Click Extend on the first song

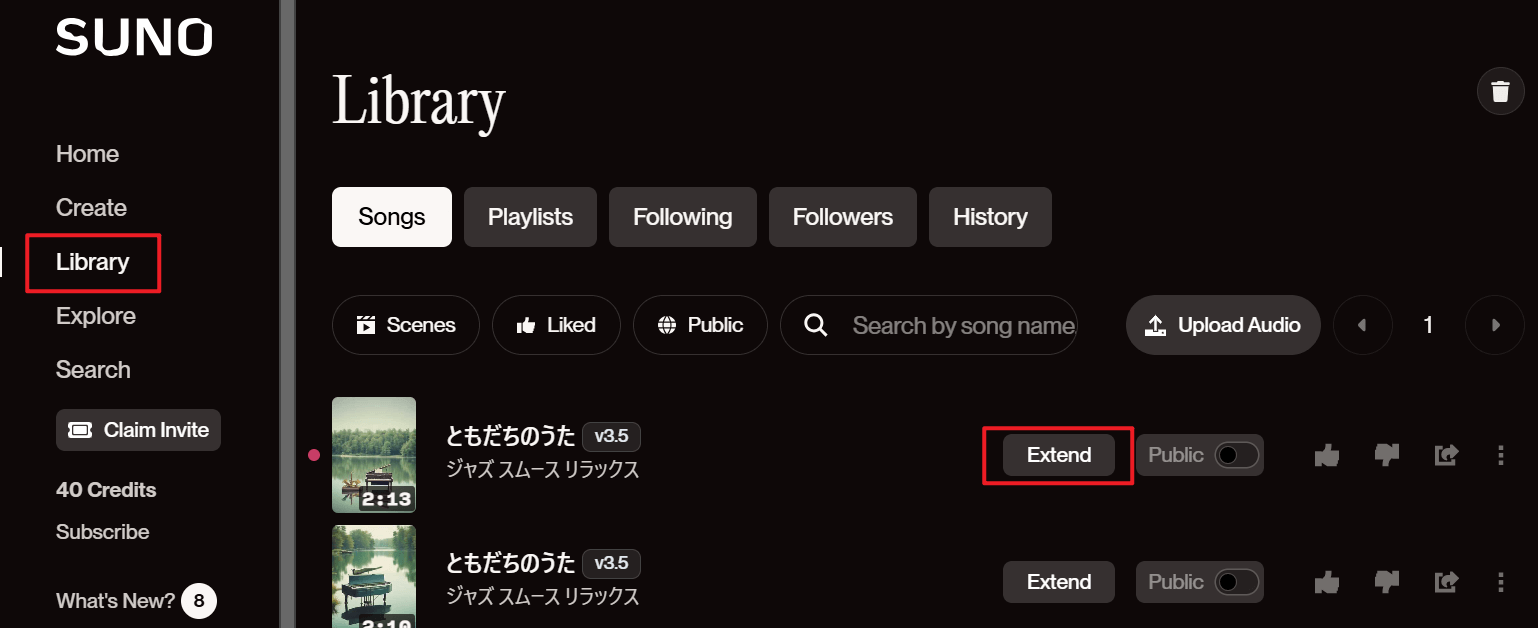click(x=1059, y=455)
